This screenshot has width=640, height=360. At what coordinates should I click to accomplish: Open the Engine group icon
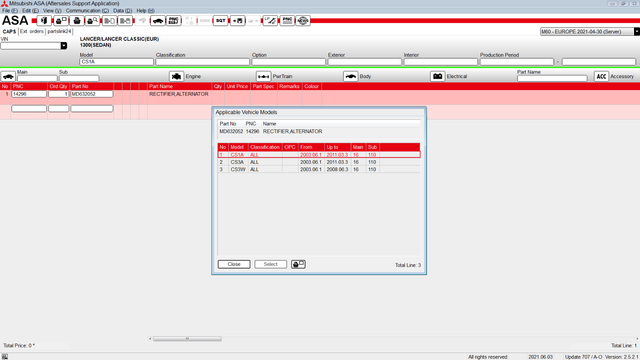click(176, 76)
